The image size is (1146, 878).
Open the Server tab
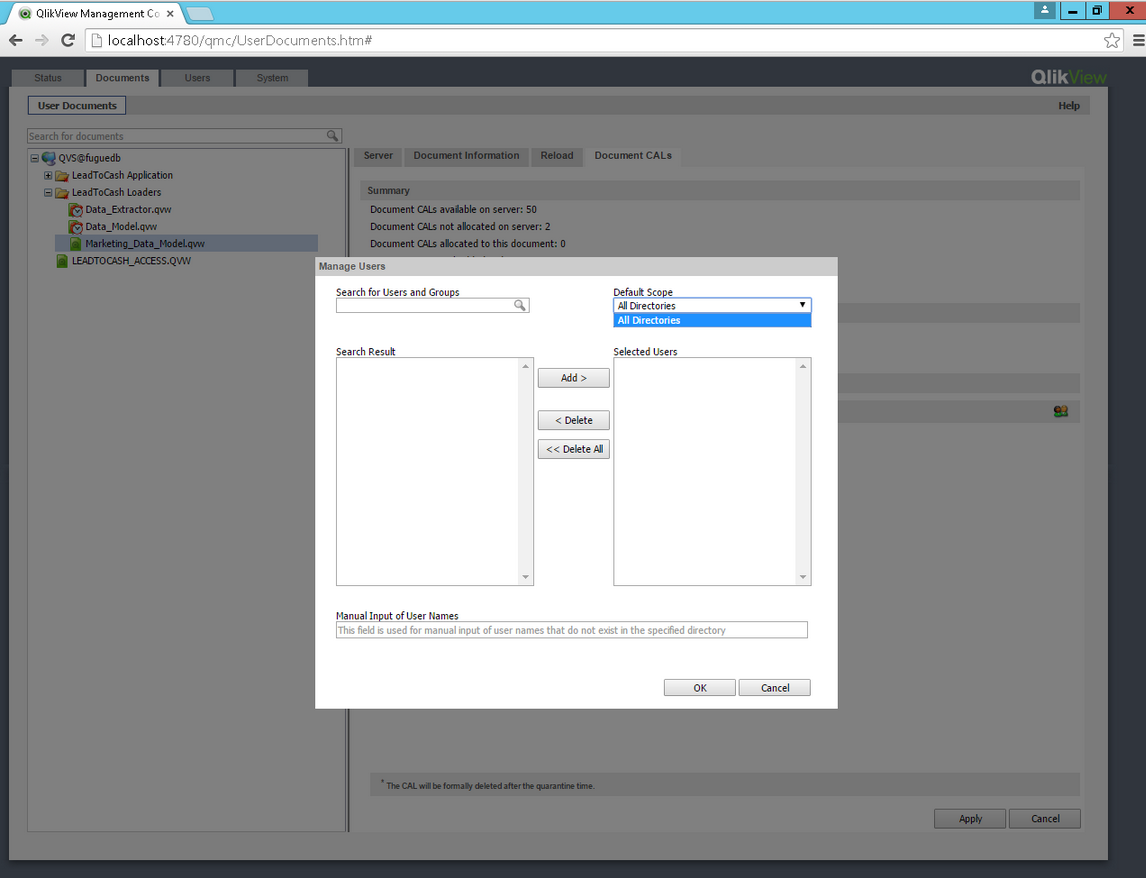(x=378, y=156)
